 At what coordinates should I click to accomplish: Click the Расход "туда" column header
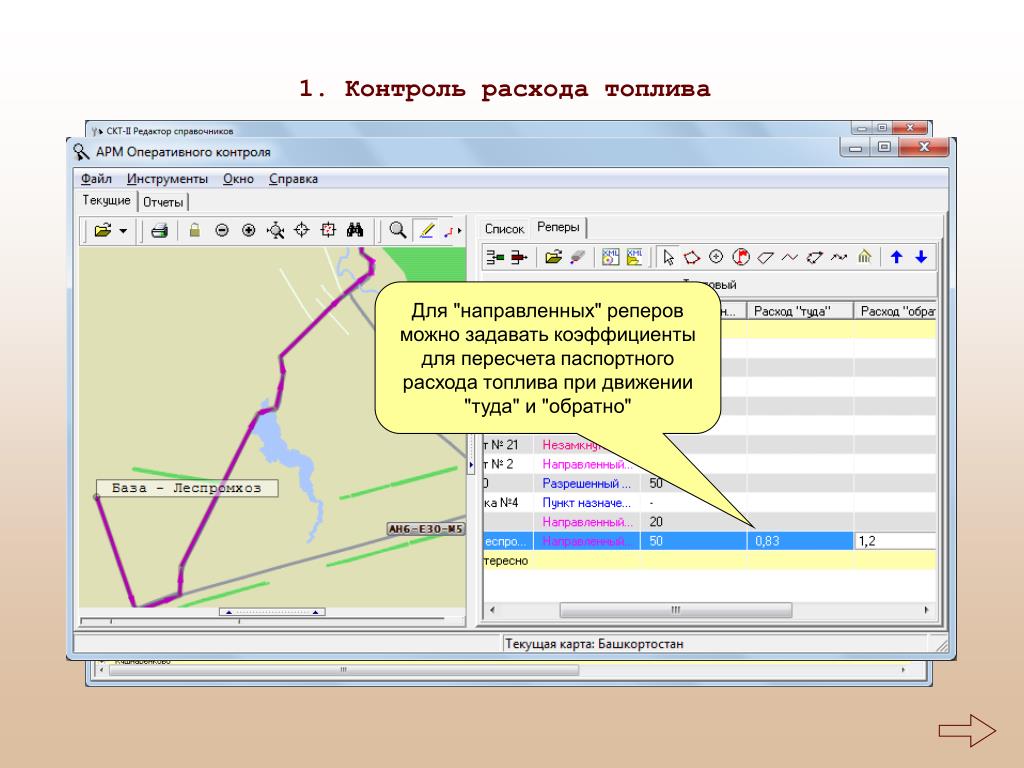(x=800, y=311)
